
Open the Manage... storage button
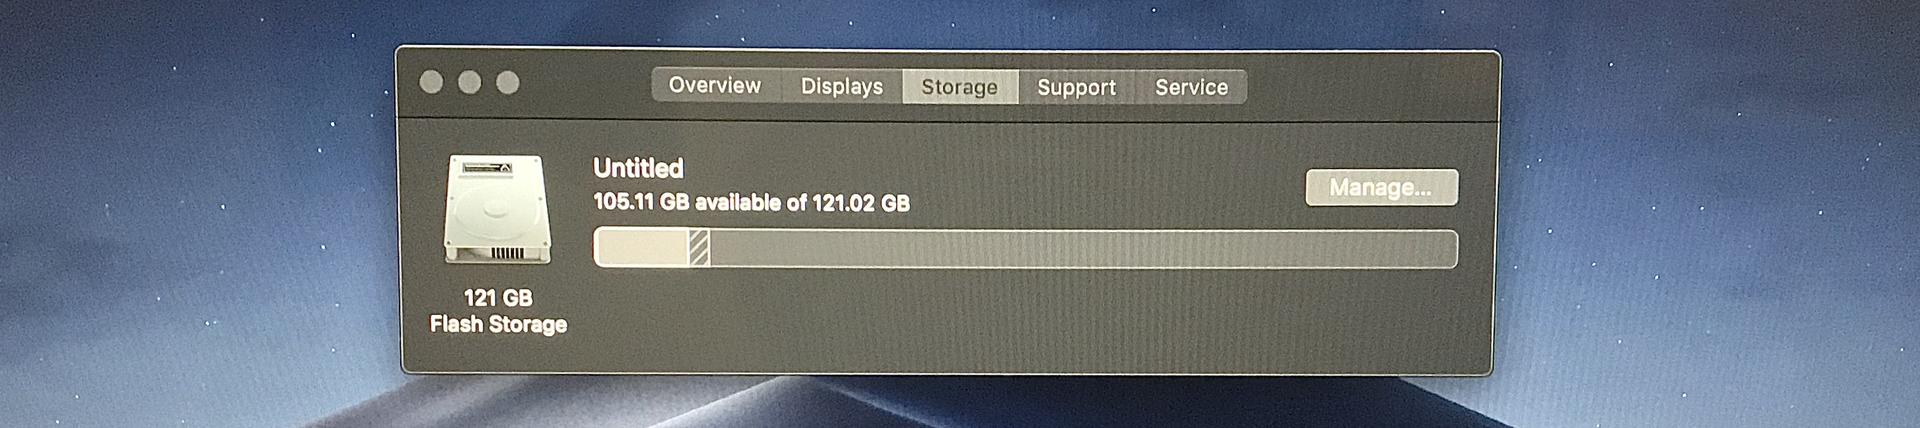pos(1381,187)
